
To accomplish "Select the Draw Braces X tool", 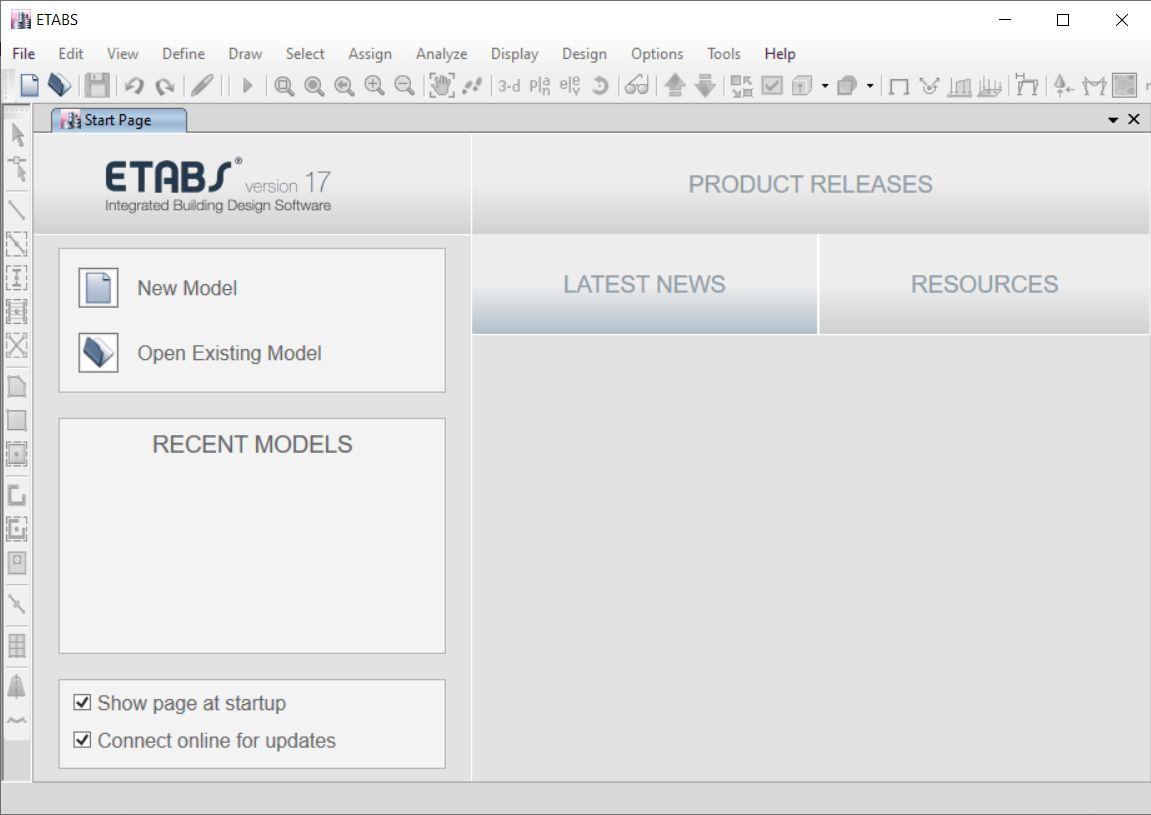I will [17, 345].
